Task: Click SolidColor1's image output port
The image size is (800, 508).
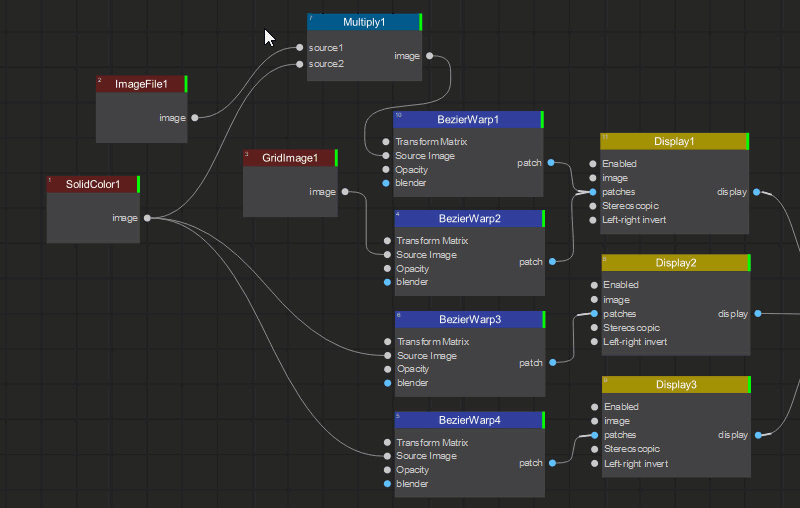Action: (147, 218)
